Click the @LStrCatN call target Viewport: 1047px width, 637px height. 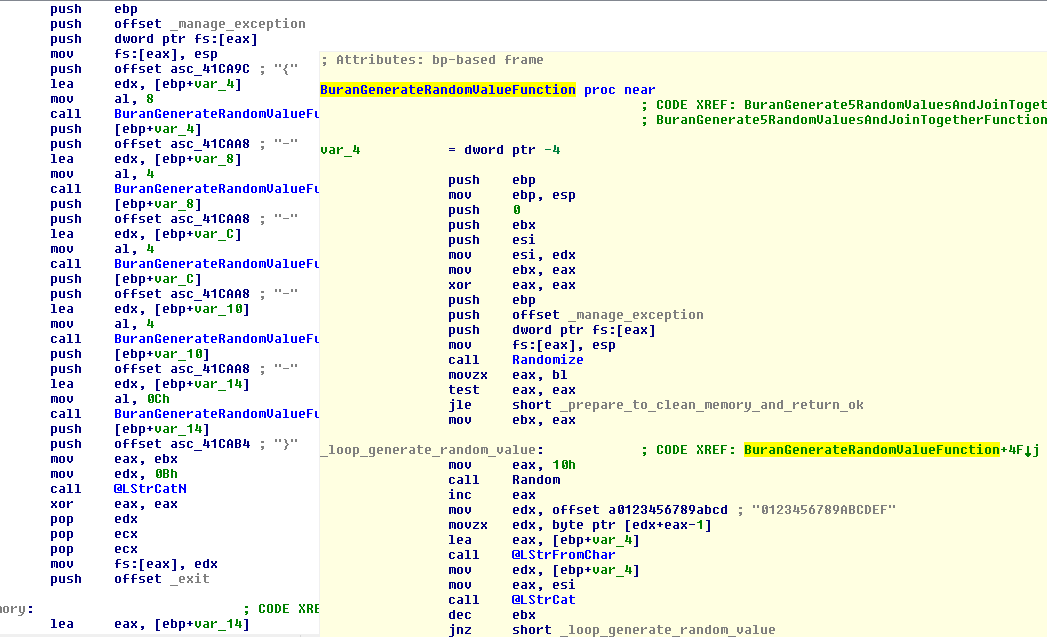(x=150, y=489)
